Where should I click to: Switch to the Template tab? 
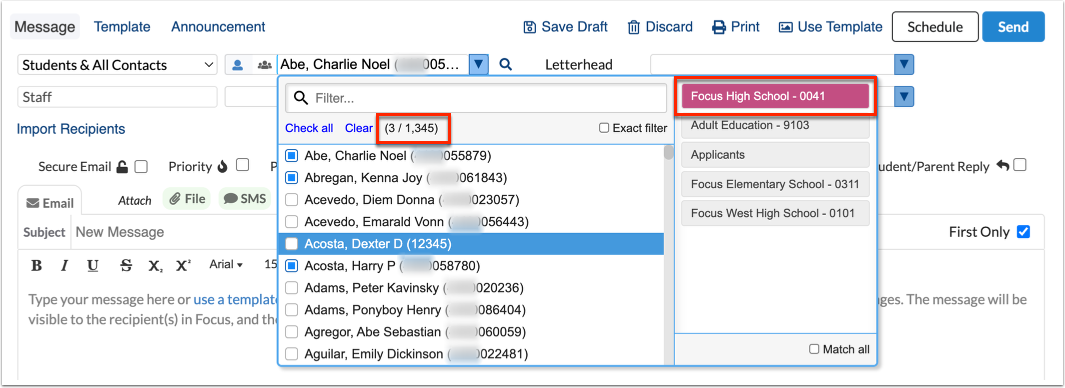click(x=122, y=27)
